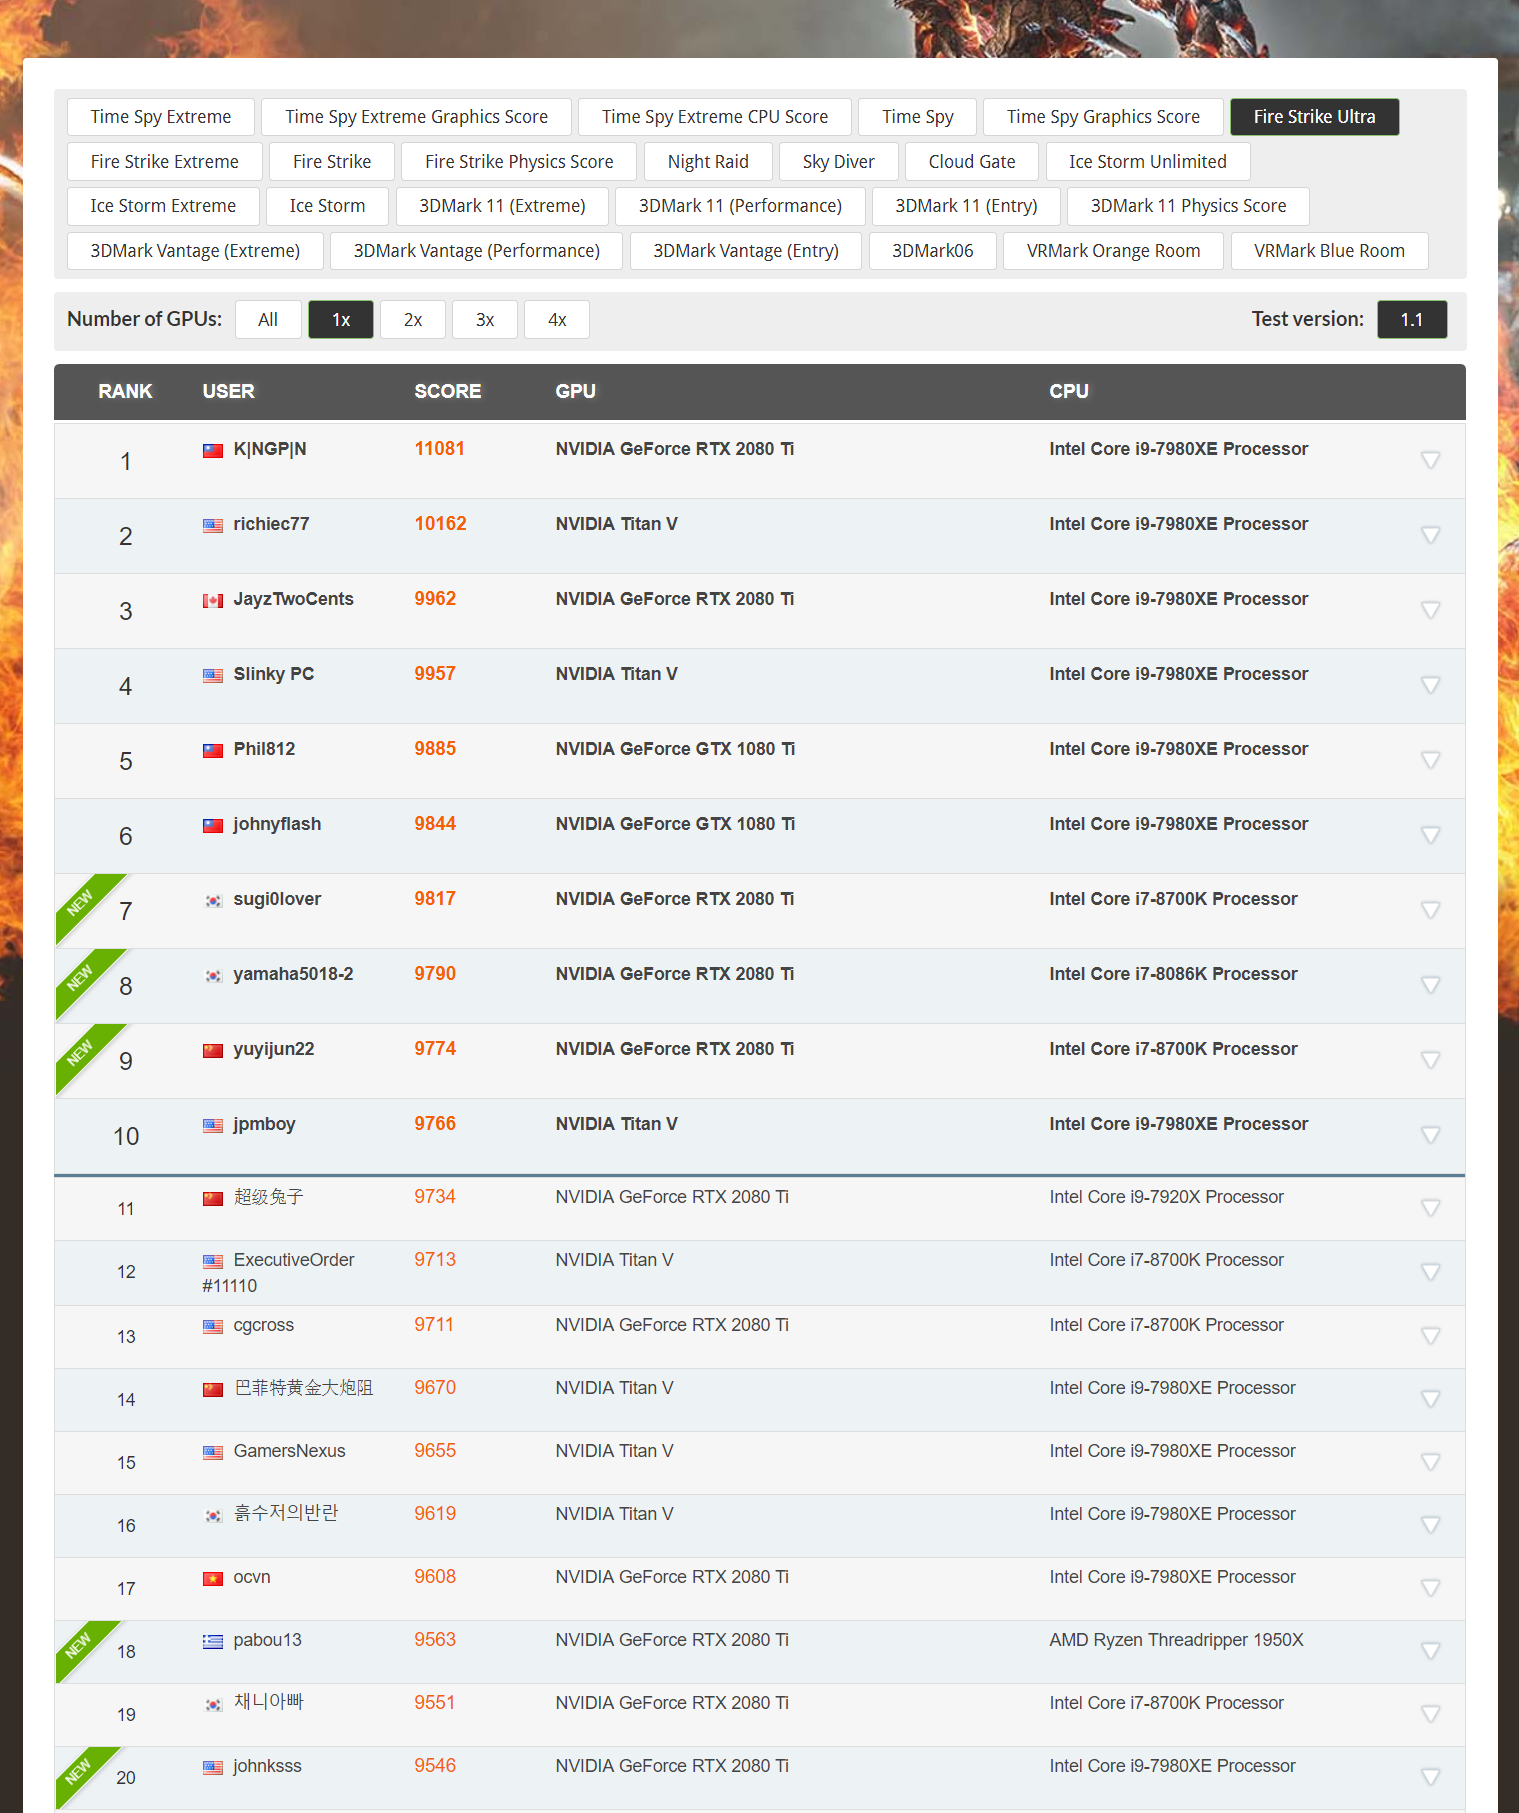Viewport: 1519px width, 1813px height.
Task: Open the 3DMark06 rankings
Action: tap(933, 251)
